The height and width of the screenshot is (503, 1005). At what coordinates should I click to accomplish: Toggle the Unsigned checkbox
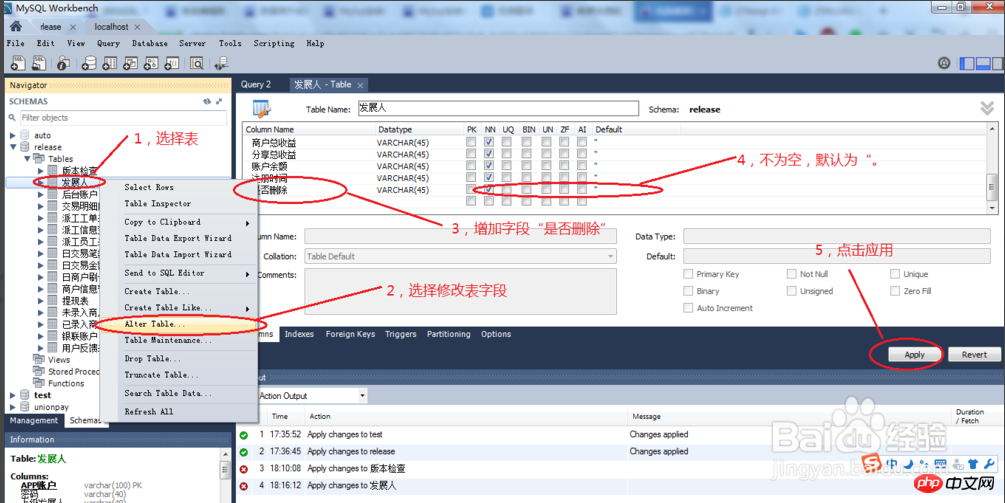click(x=792, y=291)
